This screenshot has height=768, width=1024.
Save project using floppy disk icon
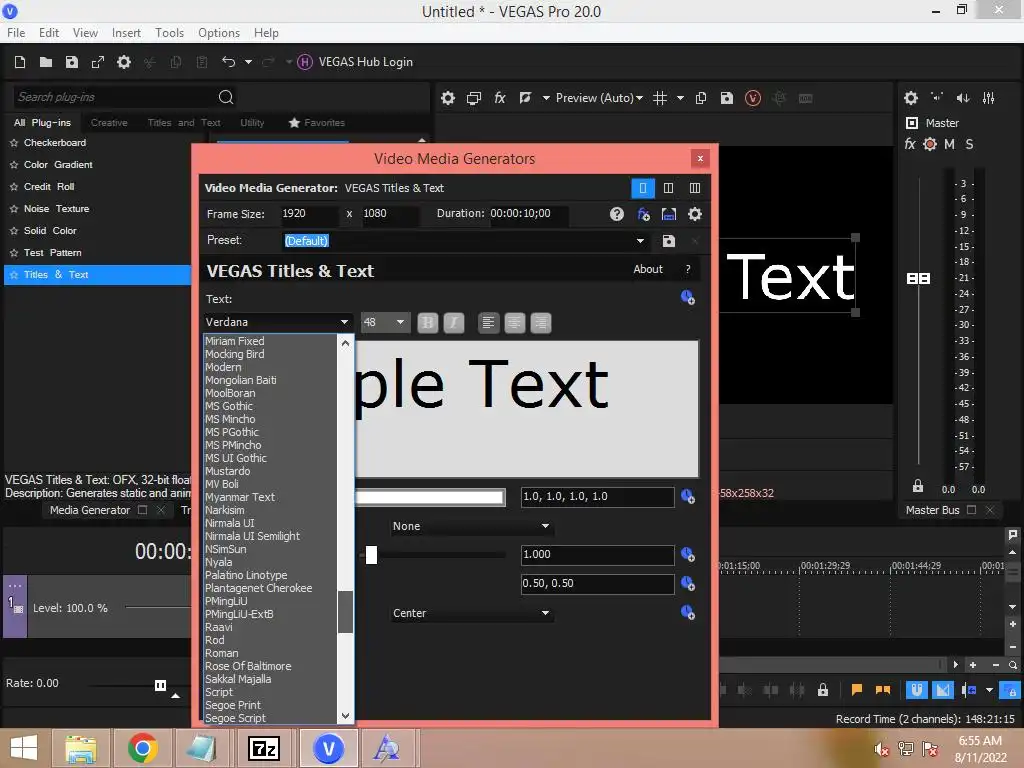[72, 62]
